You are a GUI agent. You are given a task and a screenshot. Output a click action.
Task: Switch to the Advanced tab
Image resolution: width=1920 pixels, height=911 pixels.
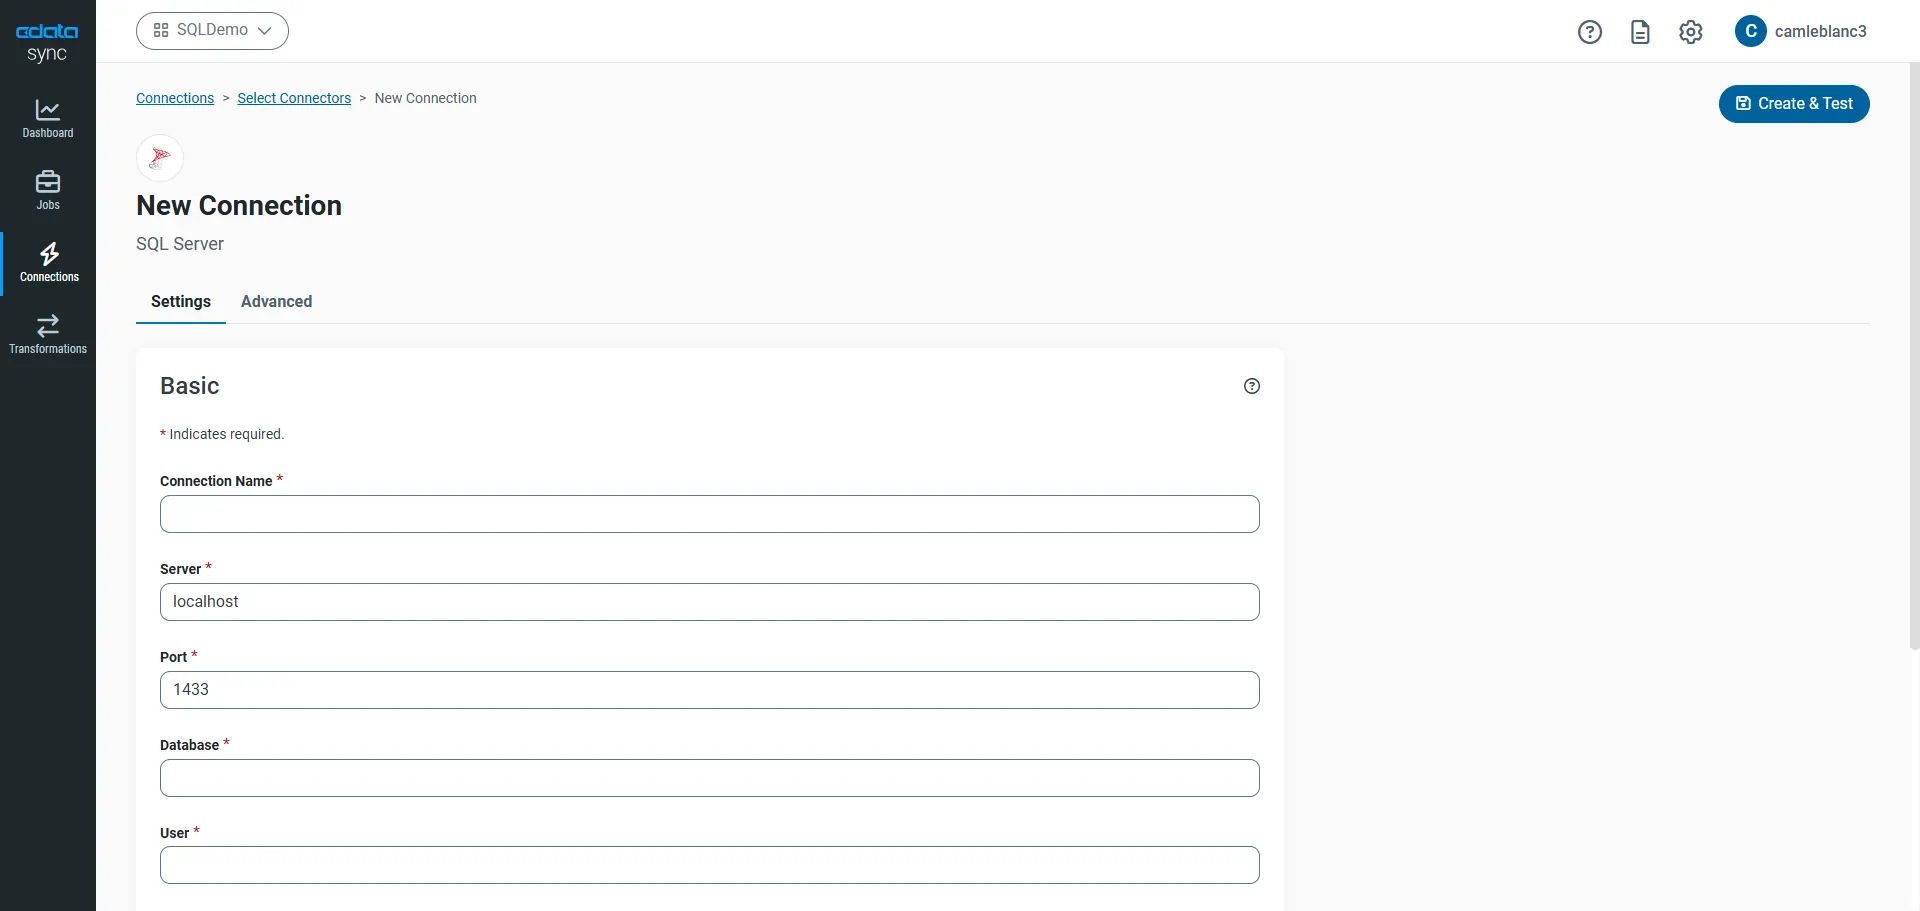(276, 302)
